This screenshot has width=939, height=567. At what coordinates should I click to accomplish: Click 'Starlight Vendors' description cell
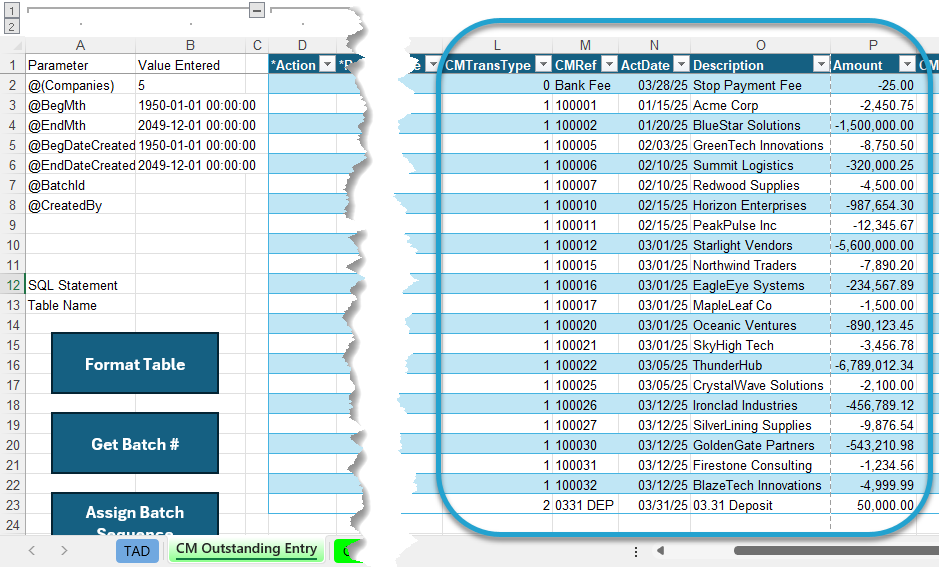click(761, 245)
